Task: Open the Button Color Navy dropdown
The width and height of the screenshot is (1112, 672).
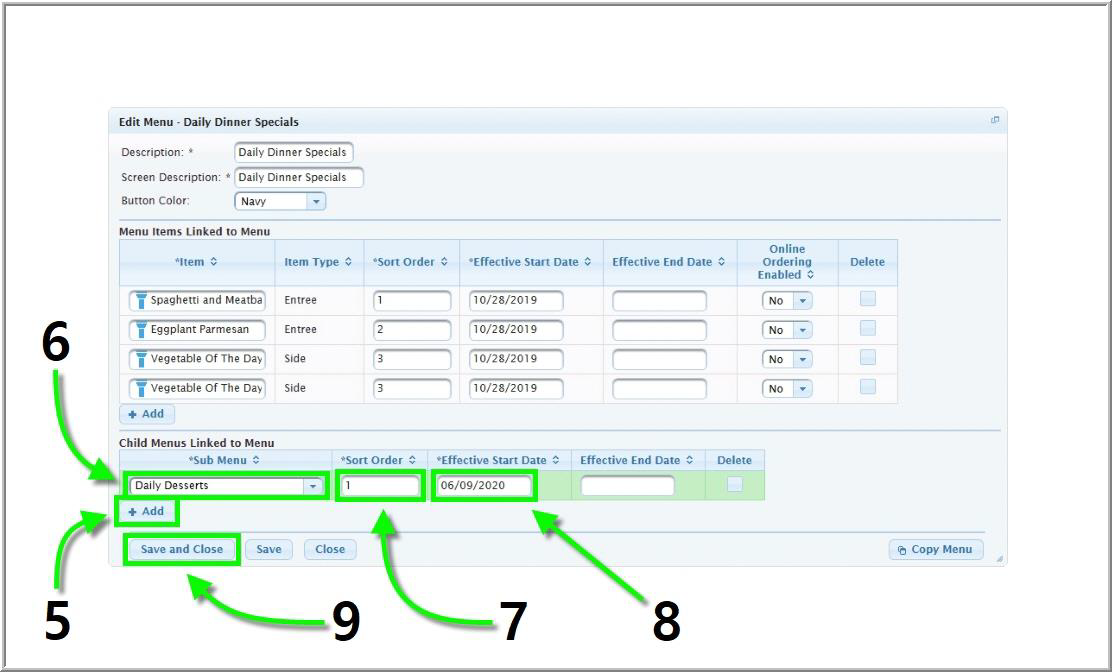Action: point(316,201)
